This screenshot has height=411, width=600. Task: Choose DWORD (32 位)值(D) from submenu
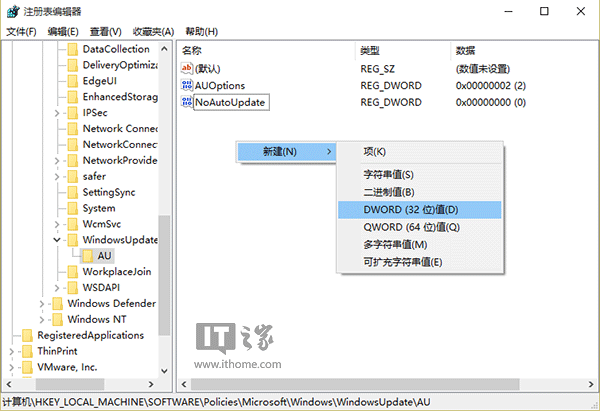(x=397, y=209)
